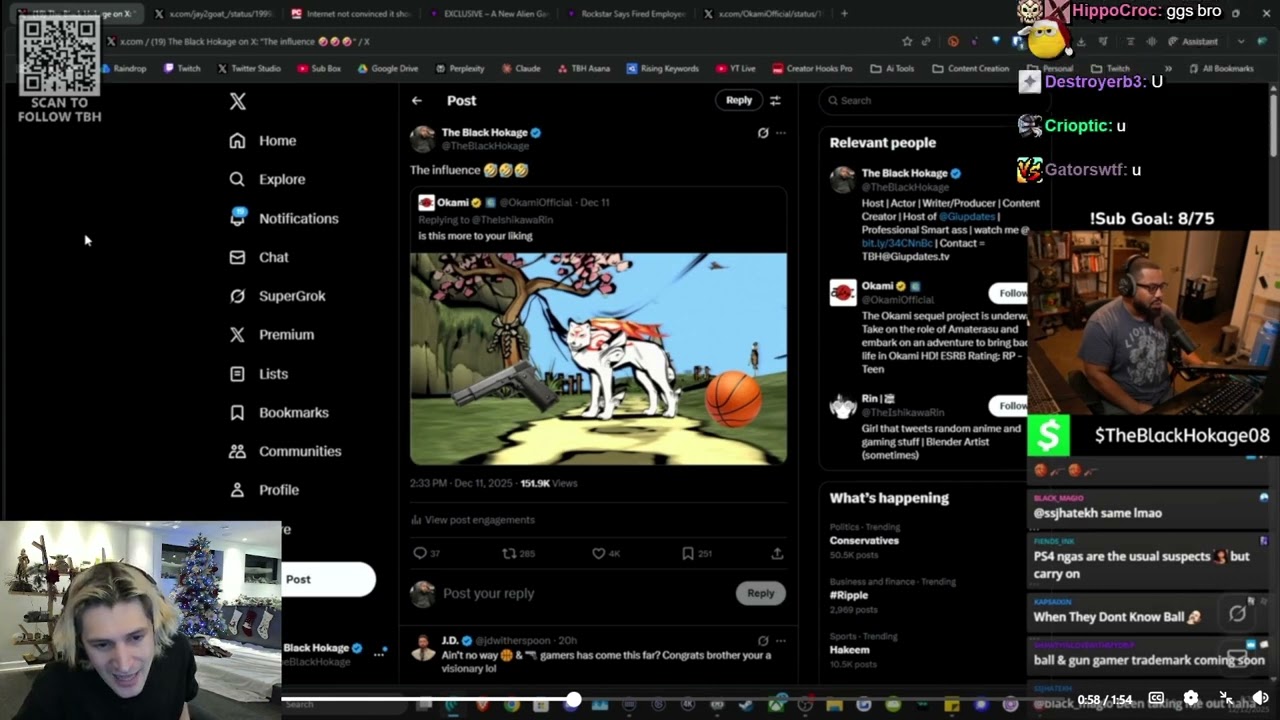Follow Rin in Relevant people
Image resolution: width=1280 pixels, height=720 pixels.
(x=1010, y=405)
